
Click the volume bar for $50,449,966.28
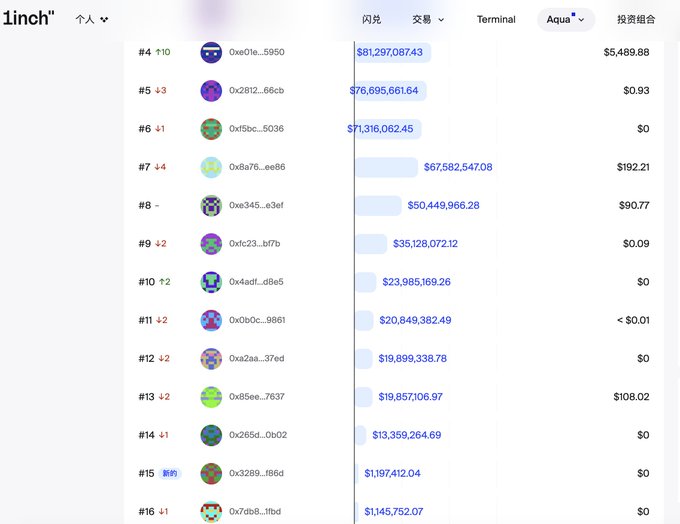[379, 205]
